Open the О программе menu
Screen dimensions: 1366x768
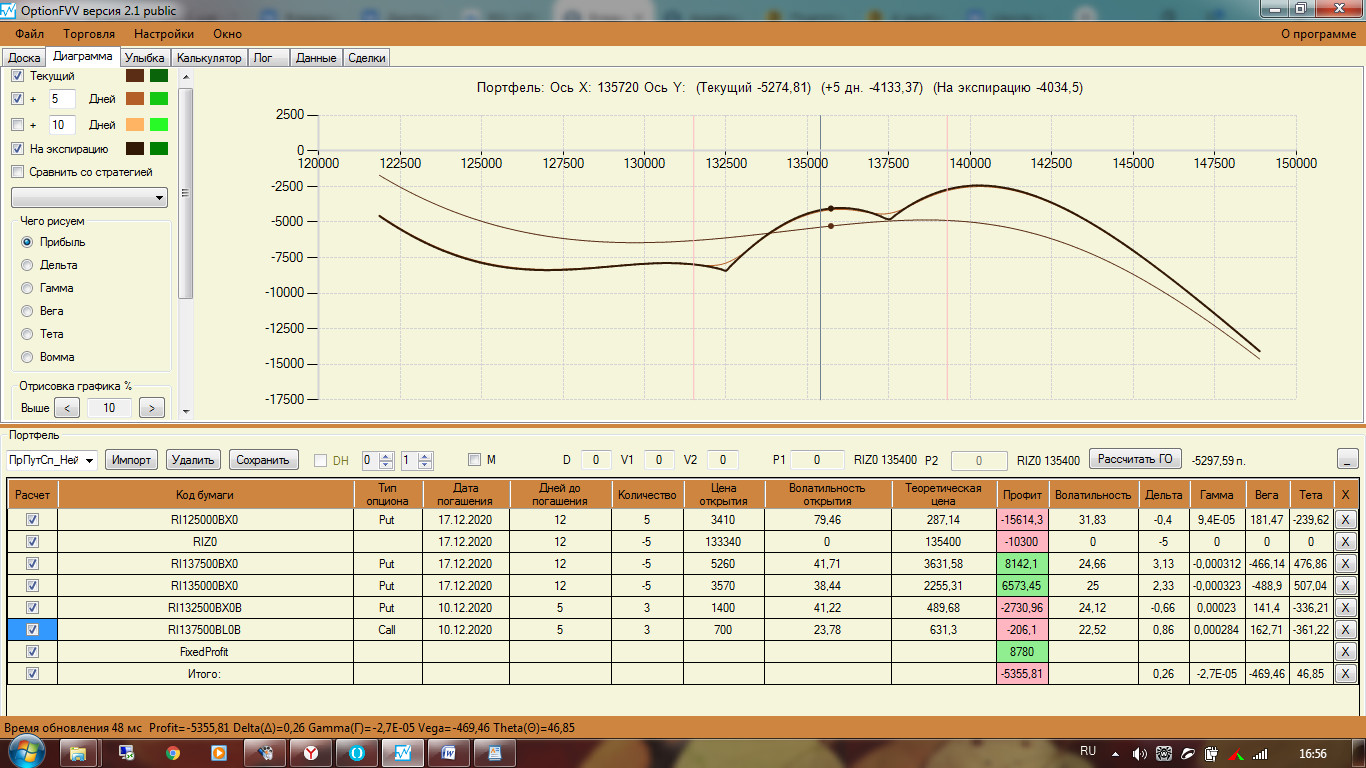point(1319,34)
